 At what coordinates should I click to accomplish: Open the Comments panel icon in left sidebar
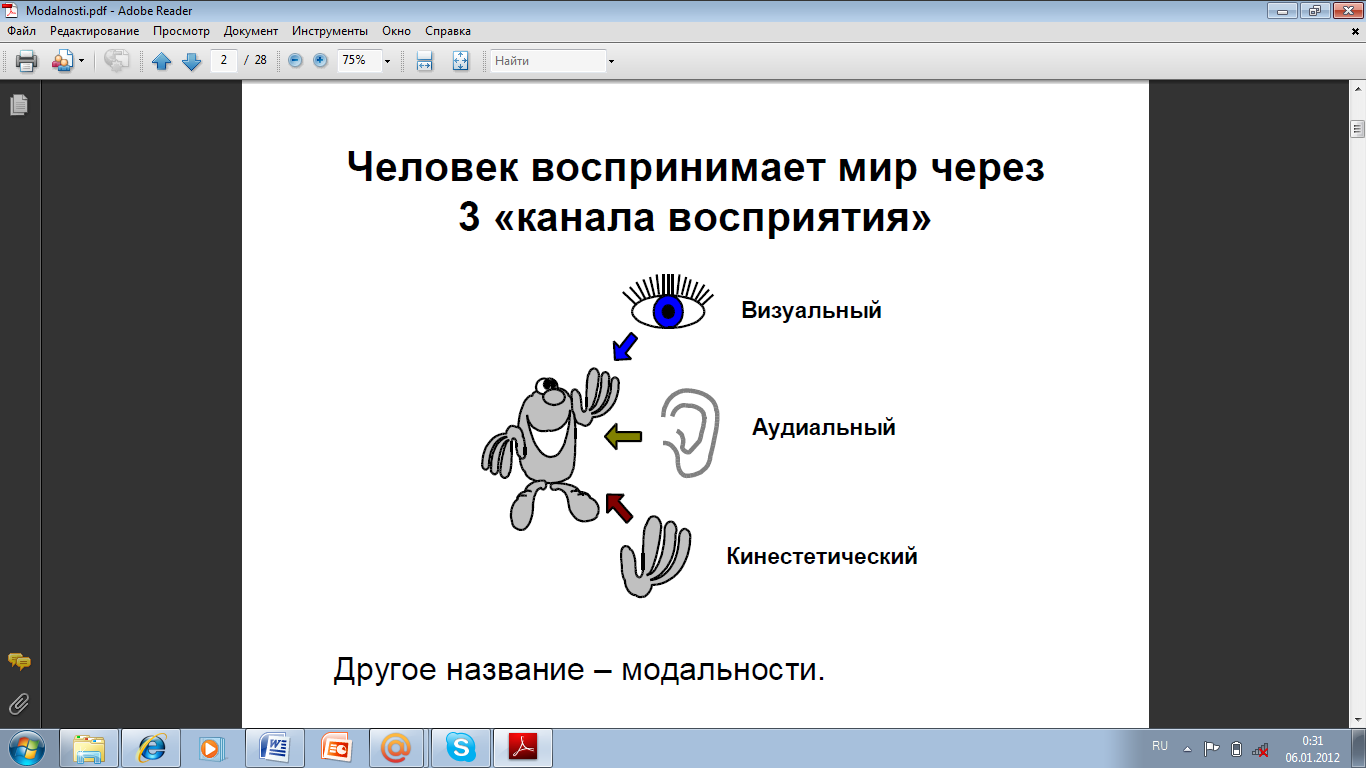point(18,662)
